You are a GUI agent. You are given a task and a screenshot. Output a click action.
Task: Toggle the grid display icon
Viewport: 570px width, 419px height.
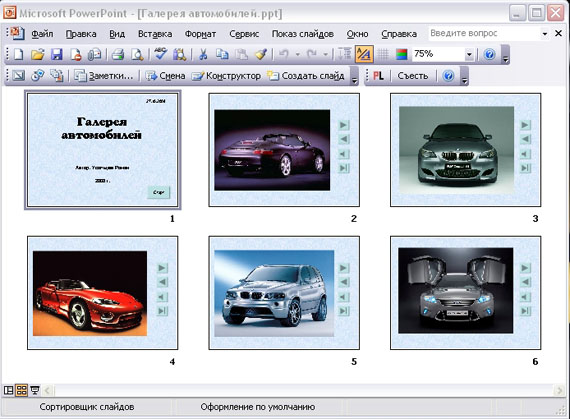coord(382,55)
